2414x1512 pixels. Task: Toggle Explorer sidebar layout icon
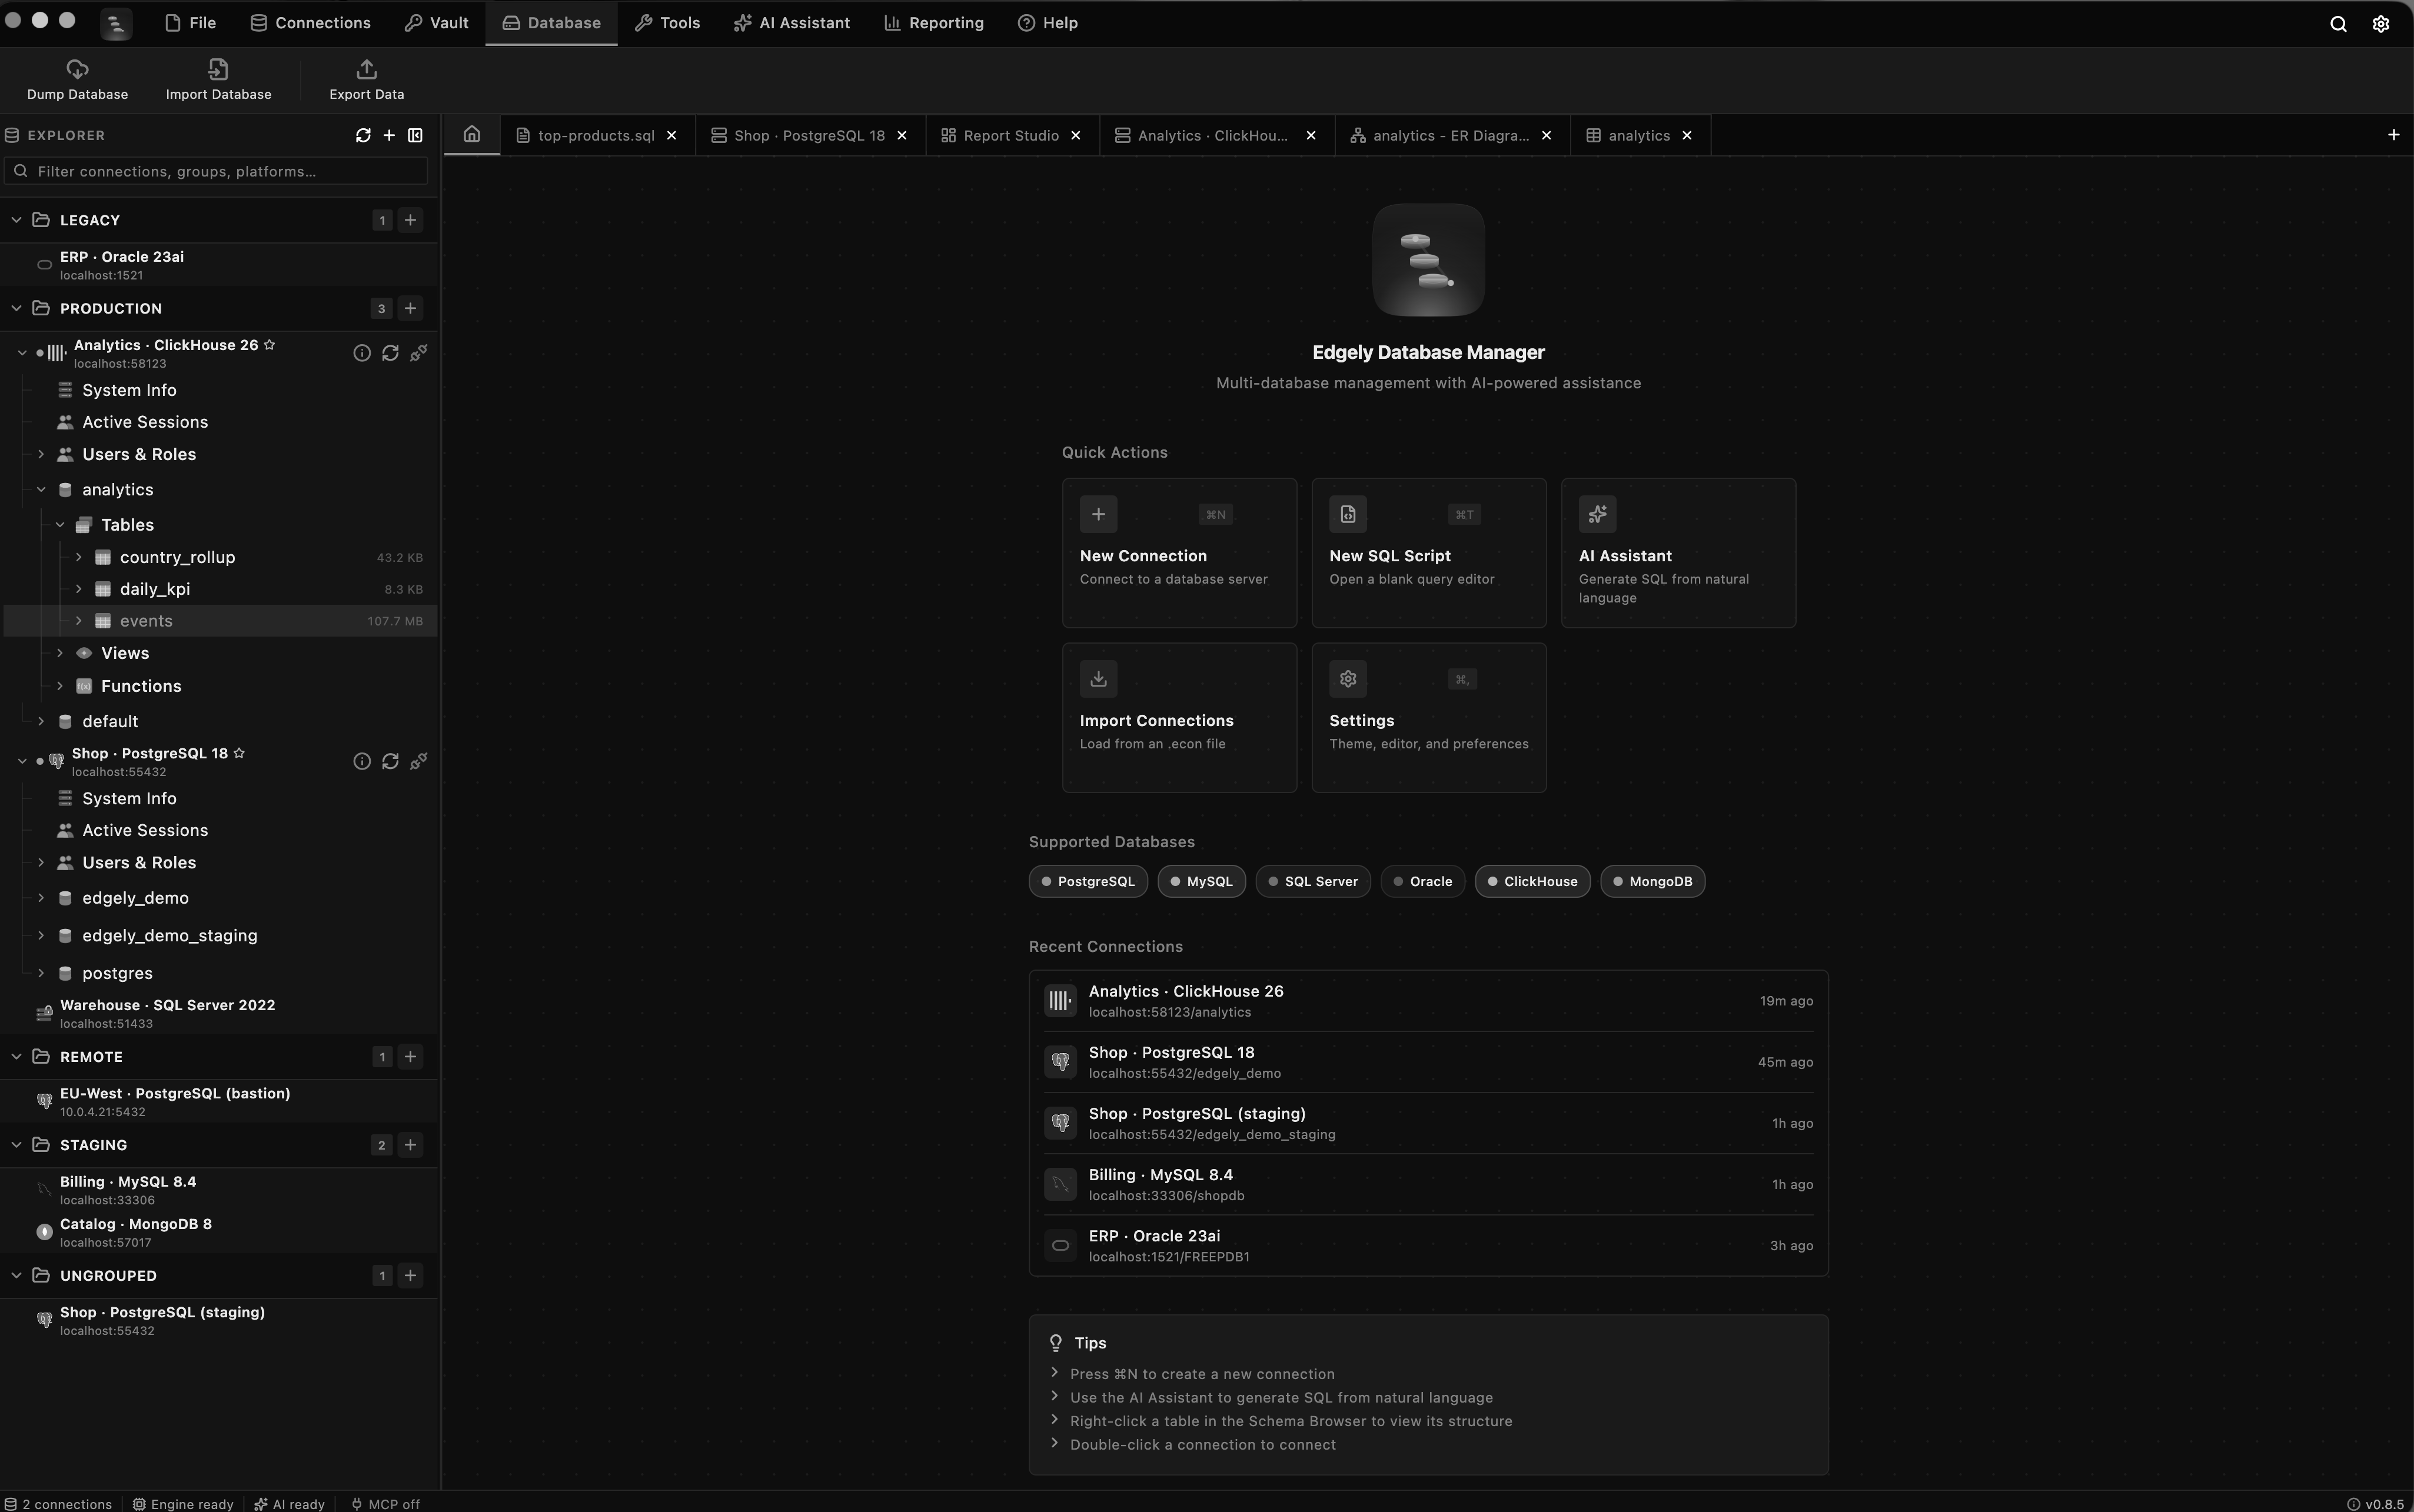415,135
